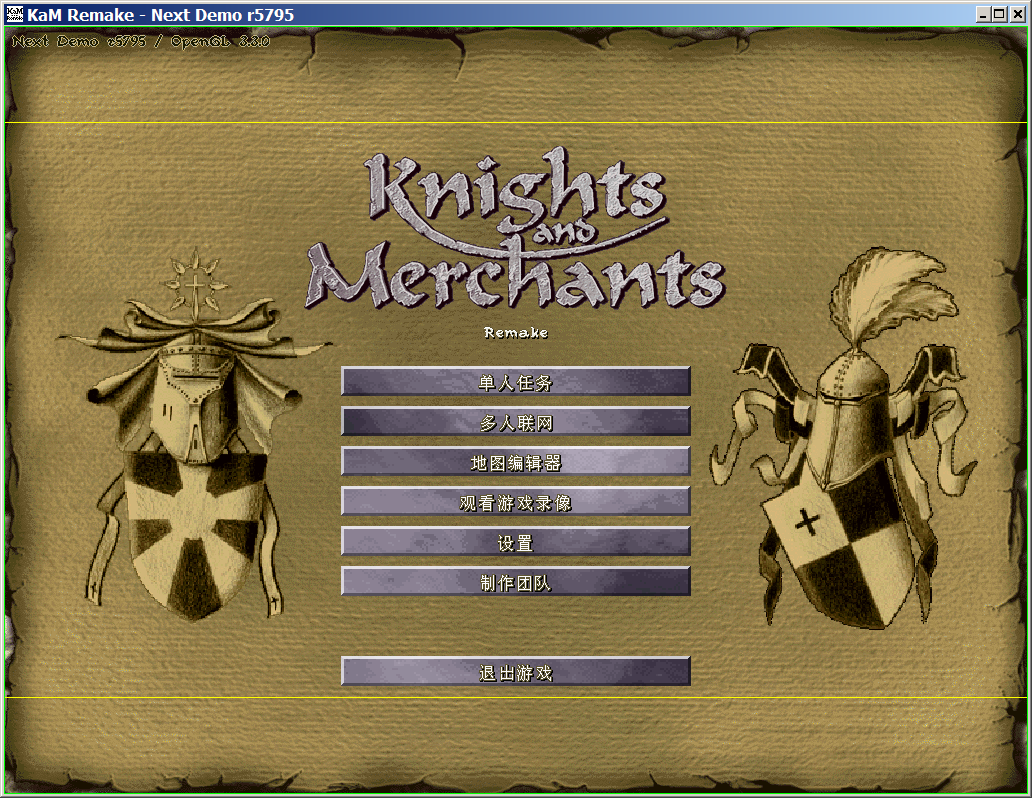Maximize the KaM Remake window
Screen dimensions: 1032x798
point(1000,14)
